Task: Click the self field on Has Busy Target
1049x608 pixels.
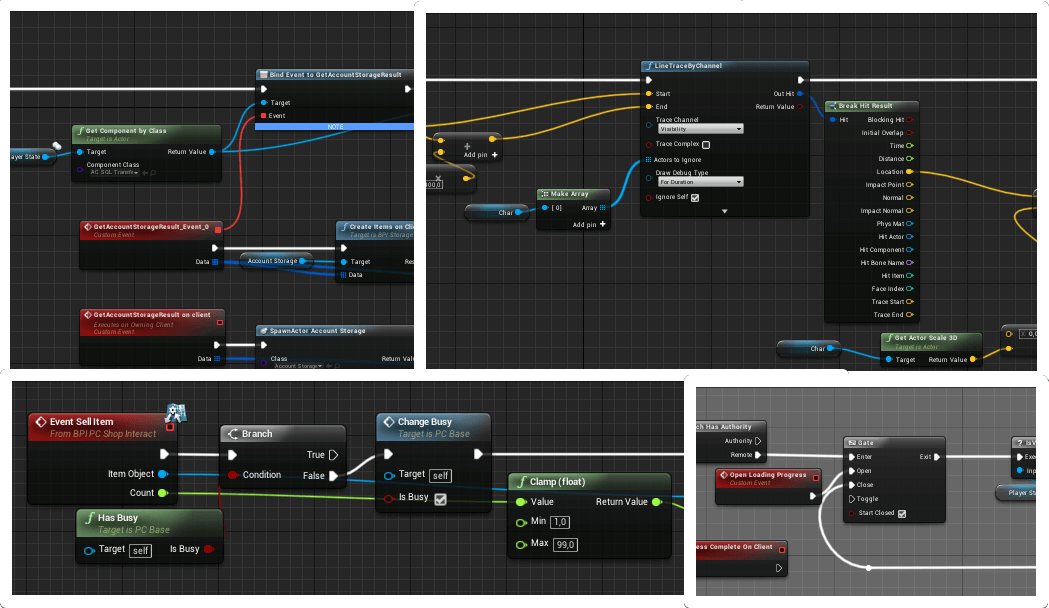Action: 140,550
